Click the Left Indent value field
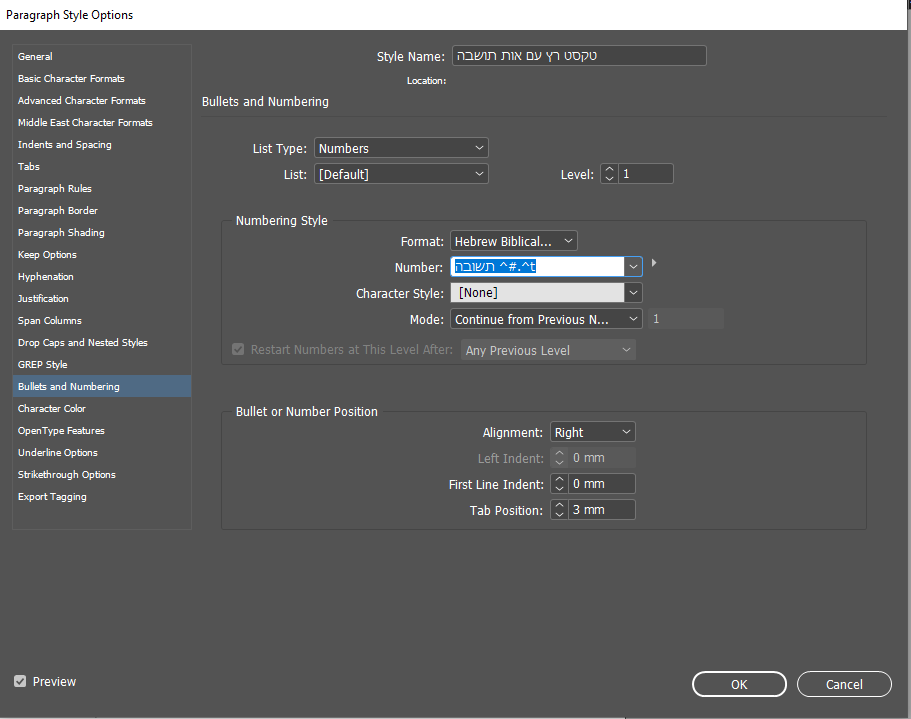This screenshot has width=911, height=719. tap(601, 458)
